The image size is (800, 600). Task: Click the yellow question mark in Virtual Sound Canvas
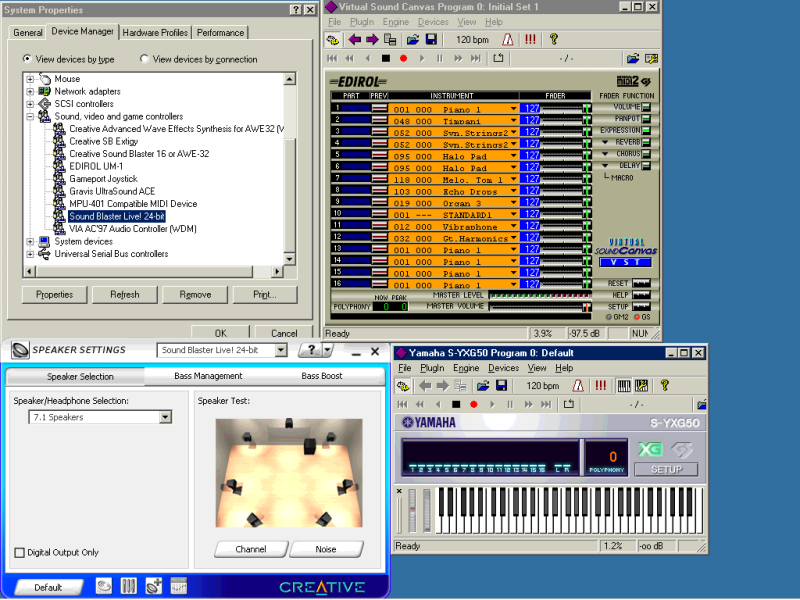coord(554,39)
